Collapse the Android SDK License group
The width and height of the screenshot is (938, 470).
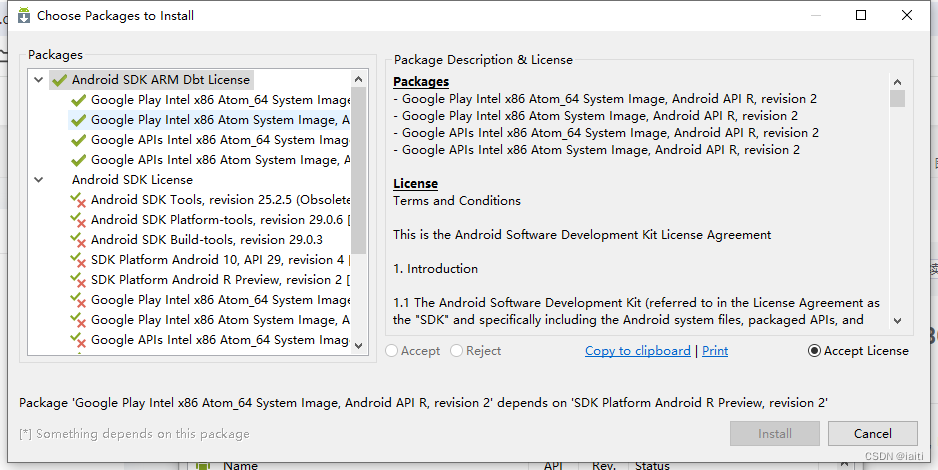click(x=39, y=180)
